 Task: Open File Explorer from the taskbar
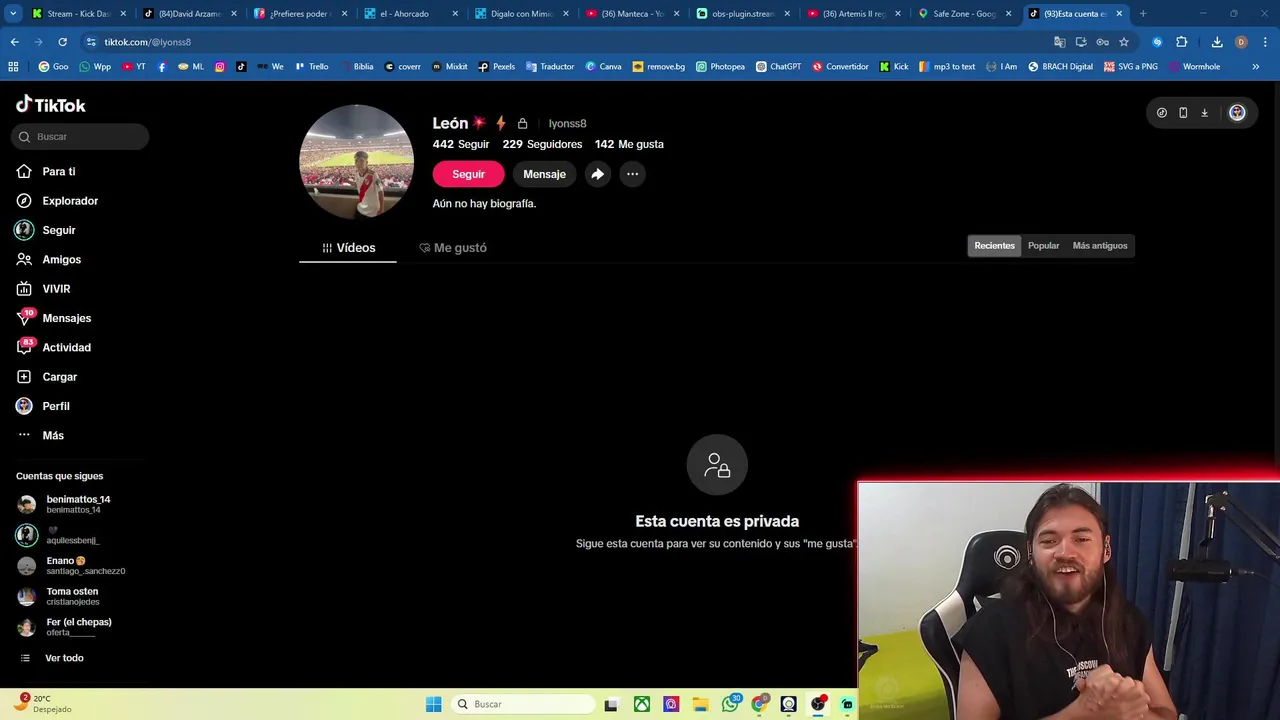pyautogui.click(x=700, y=704)
